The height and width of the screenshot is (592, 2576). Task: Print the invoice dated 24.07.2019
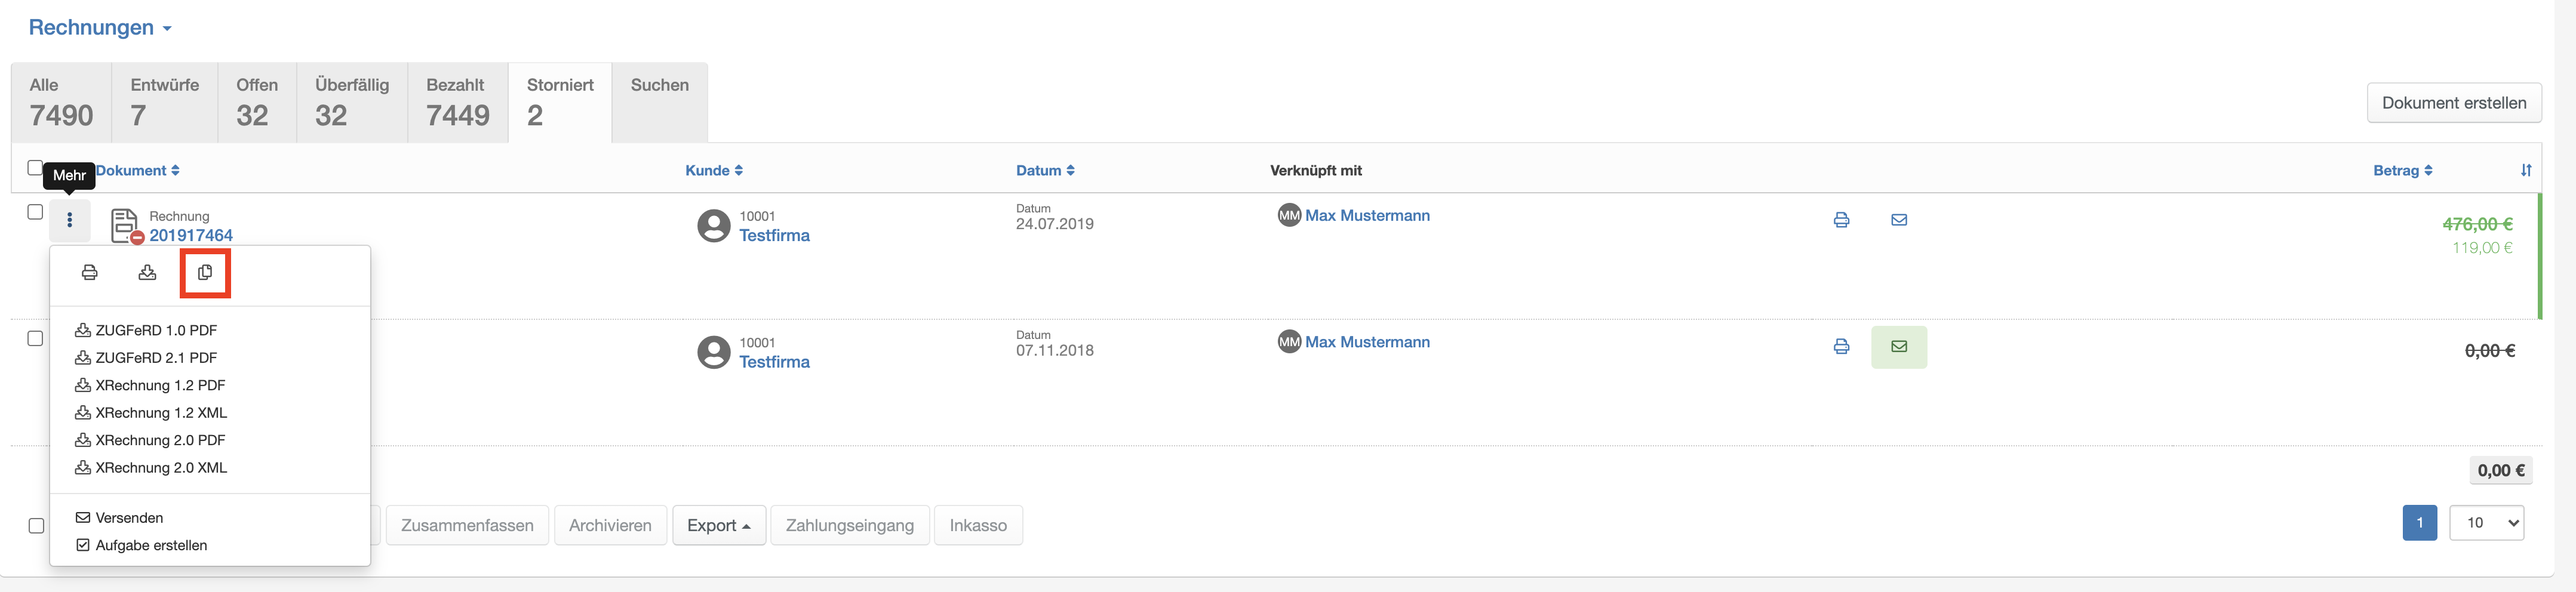[1841, 220]
